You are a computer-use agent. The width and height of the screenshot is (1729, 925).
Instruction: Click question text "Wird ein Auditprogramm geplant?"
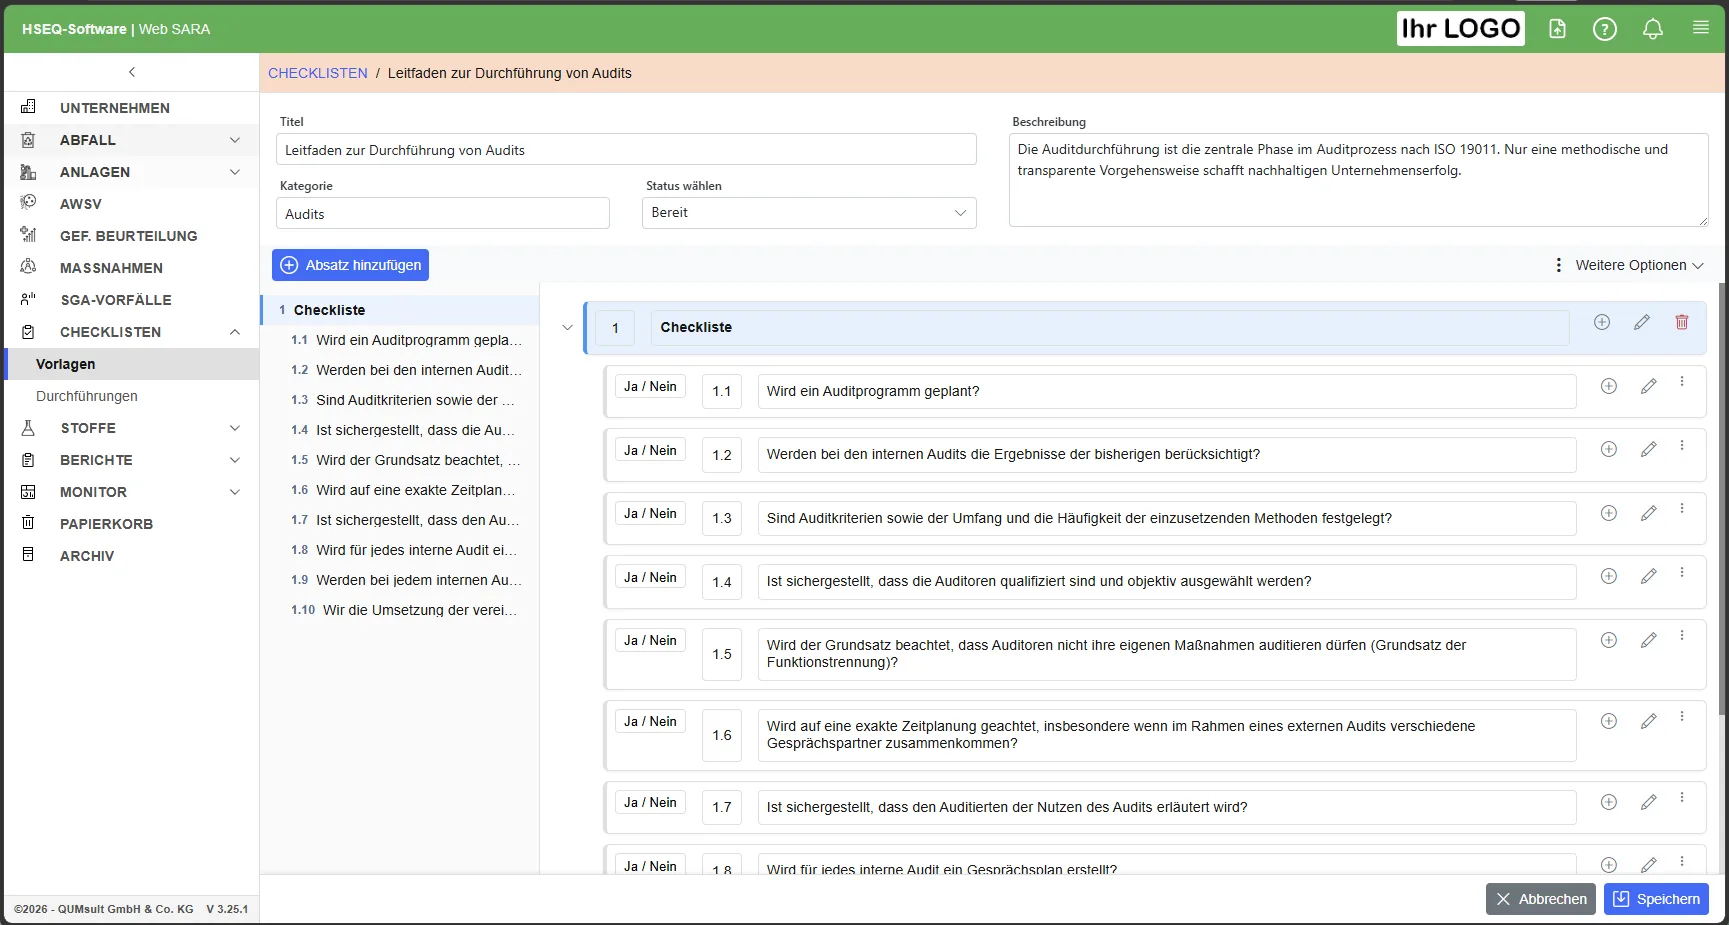[x=873, y=391]
